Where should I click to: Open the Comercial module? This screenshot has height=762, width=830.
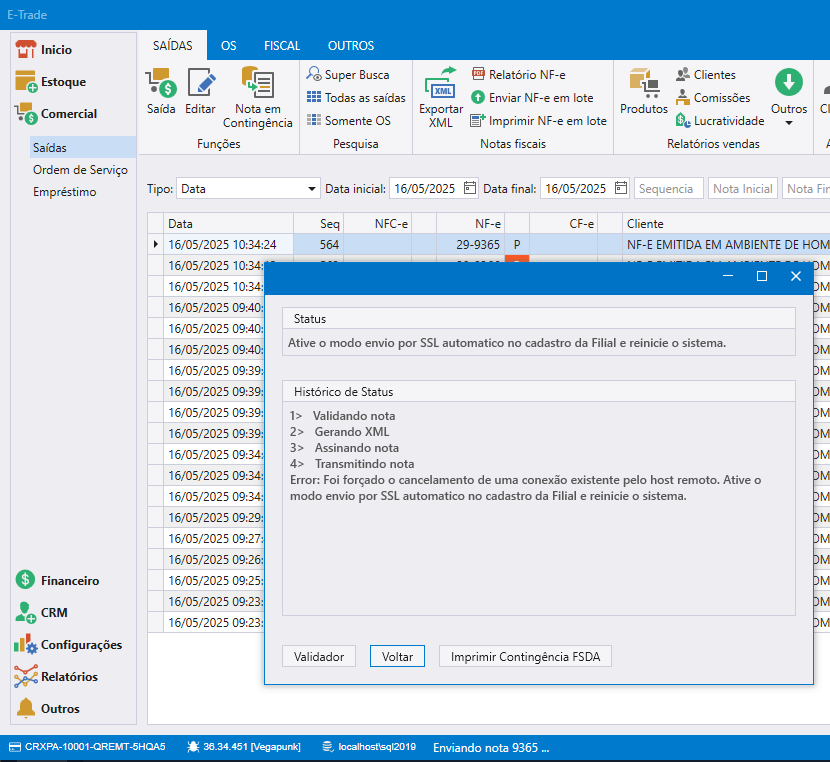tap(56, 114)
